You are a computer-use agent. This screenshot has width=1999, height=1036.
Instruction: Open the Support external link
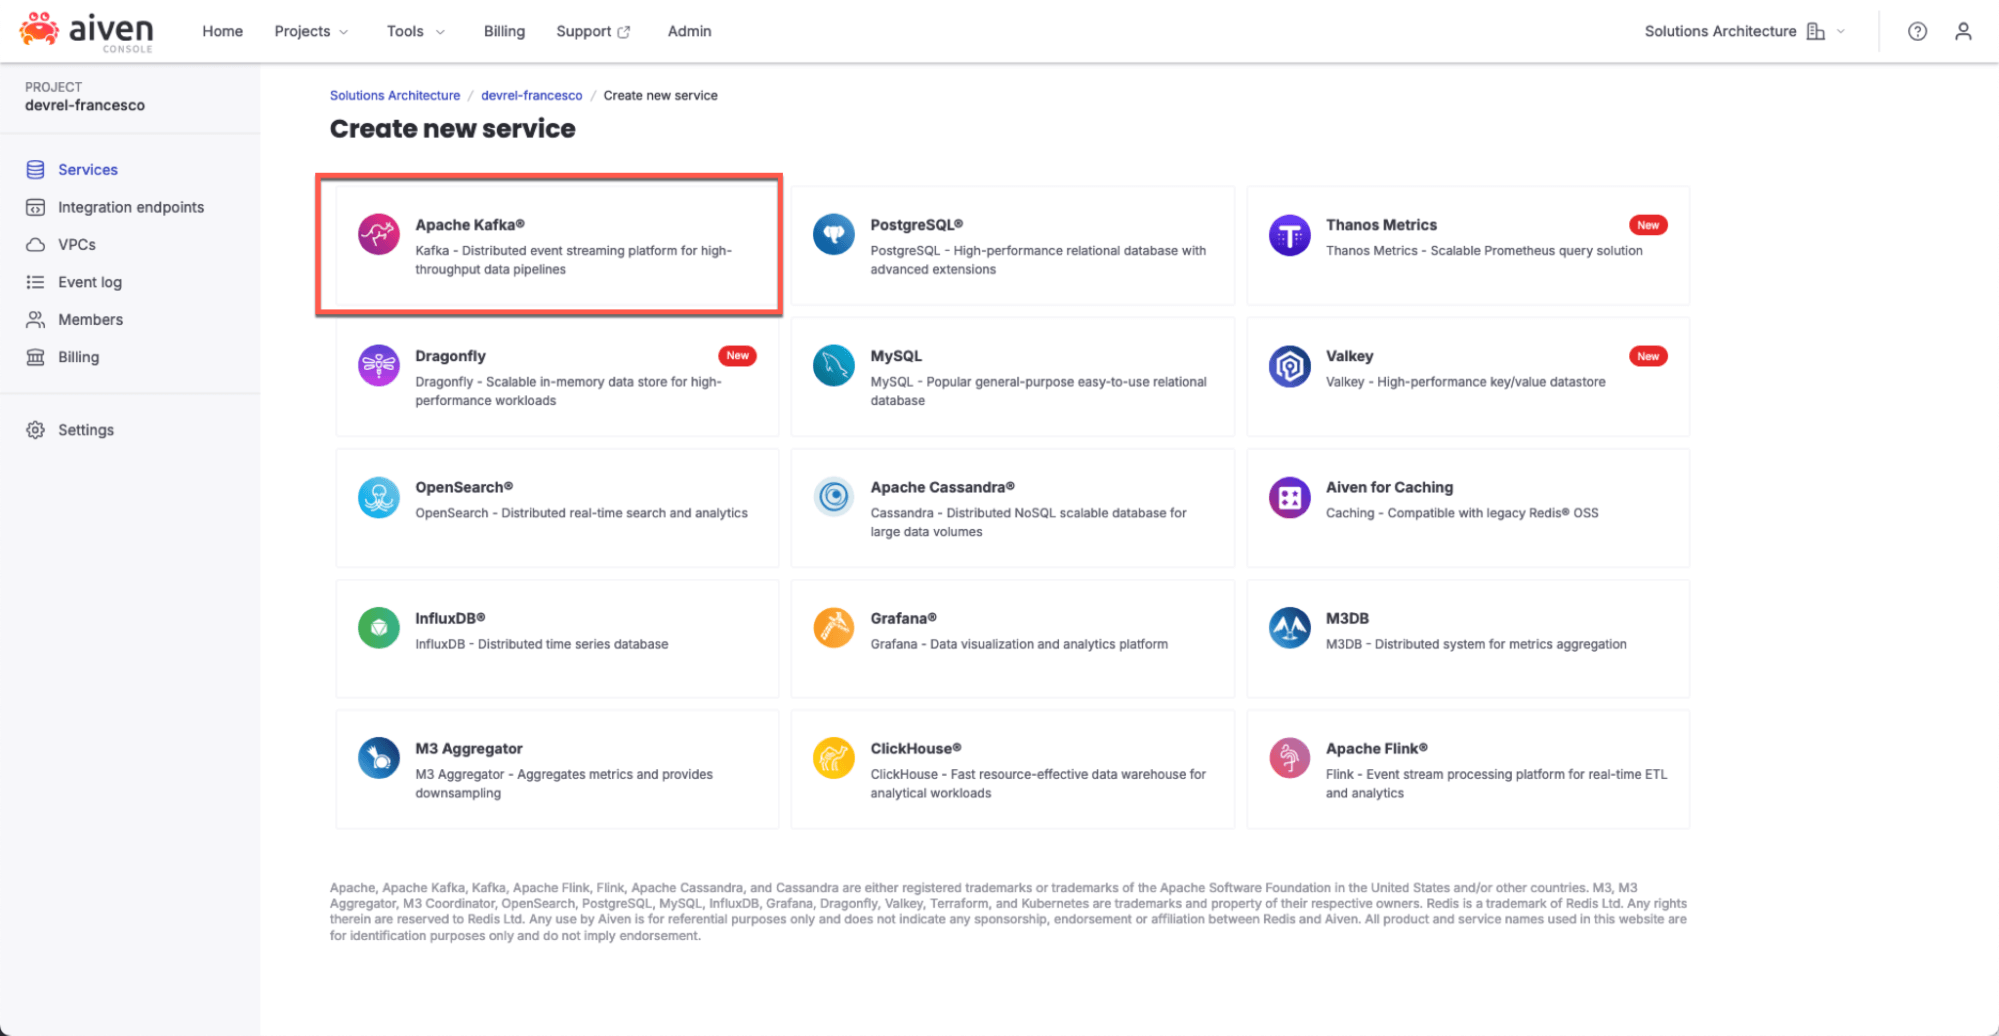point(593,31)
